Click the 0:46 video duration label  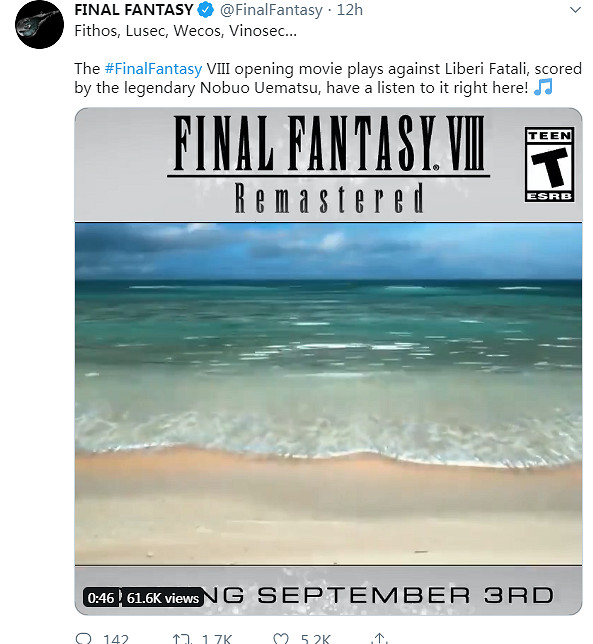pos(101,598)
